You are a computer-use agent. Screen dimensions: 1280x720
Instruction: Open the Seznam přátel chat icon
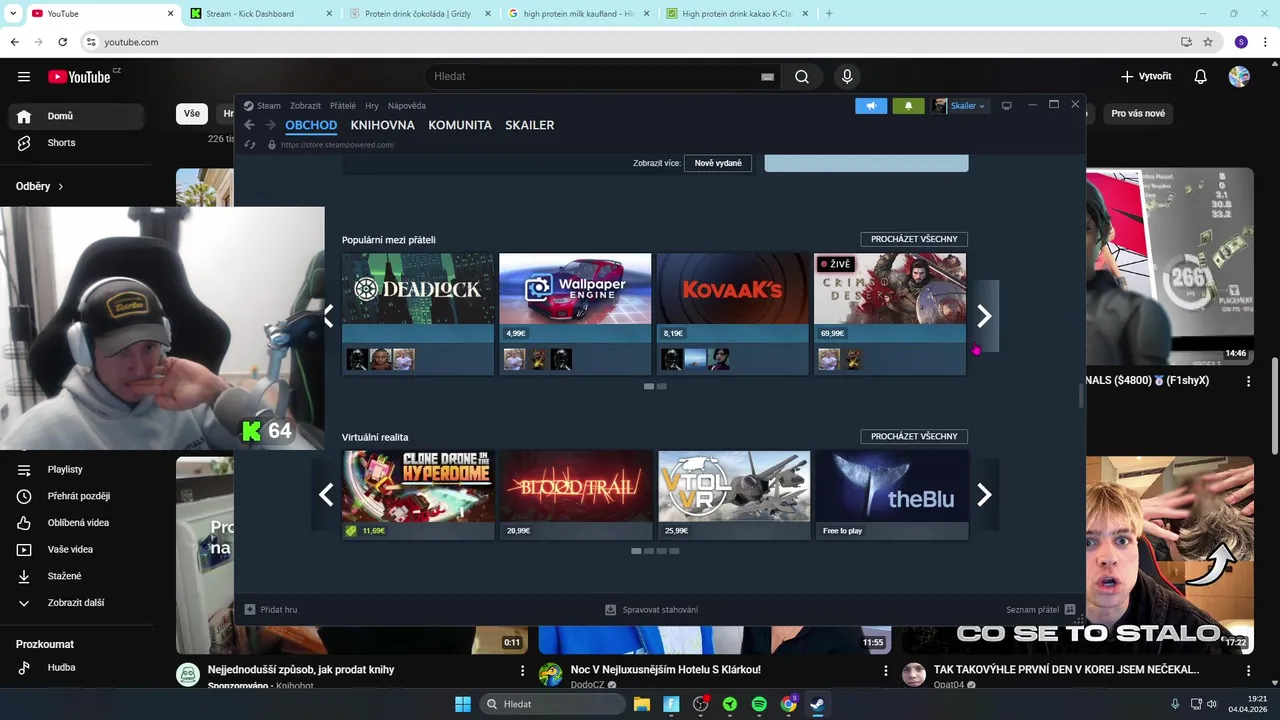point(1070,609)
